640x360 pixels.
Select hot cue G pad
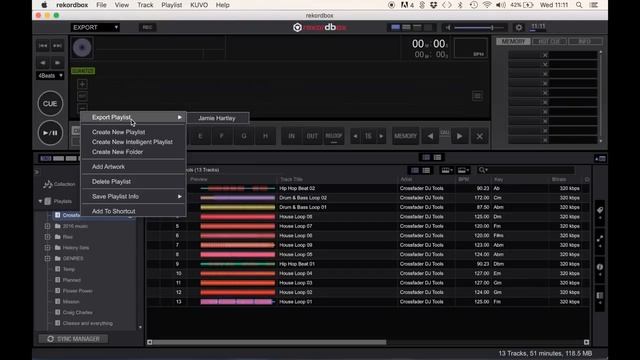(244, 136)
